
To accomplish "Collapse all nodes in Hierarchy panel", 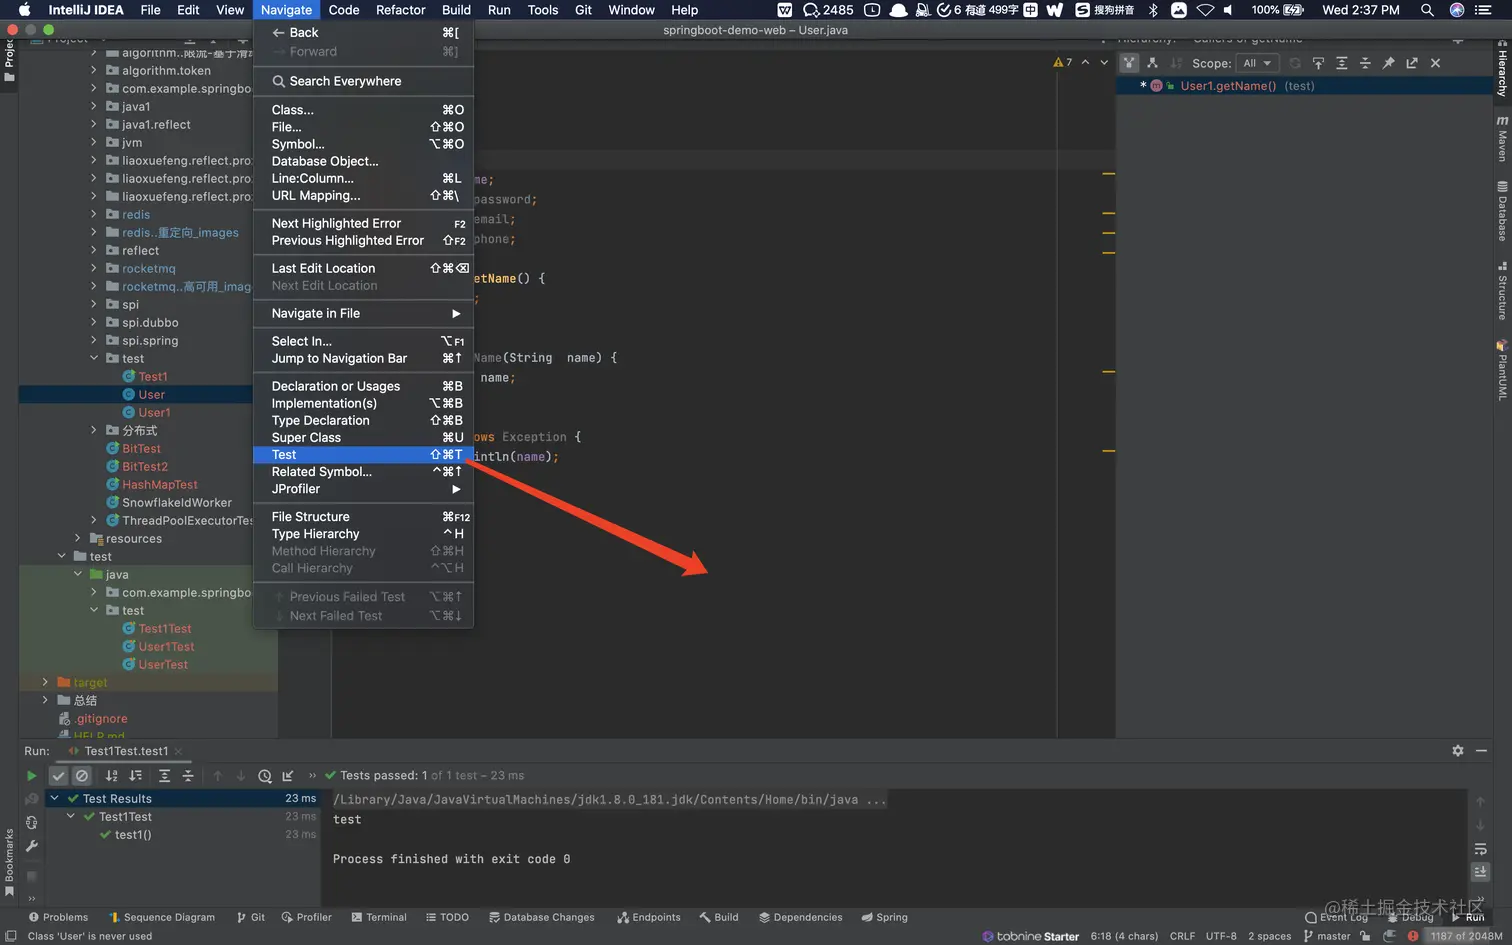I will click(x=1365, y=63).
